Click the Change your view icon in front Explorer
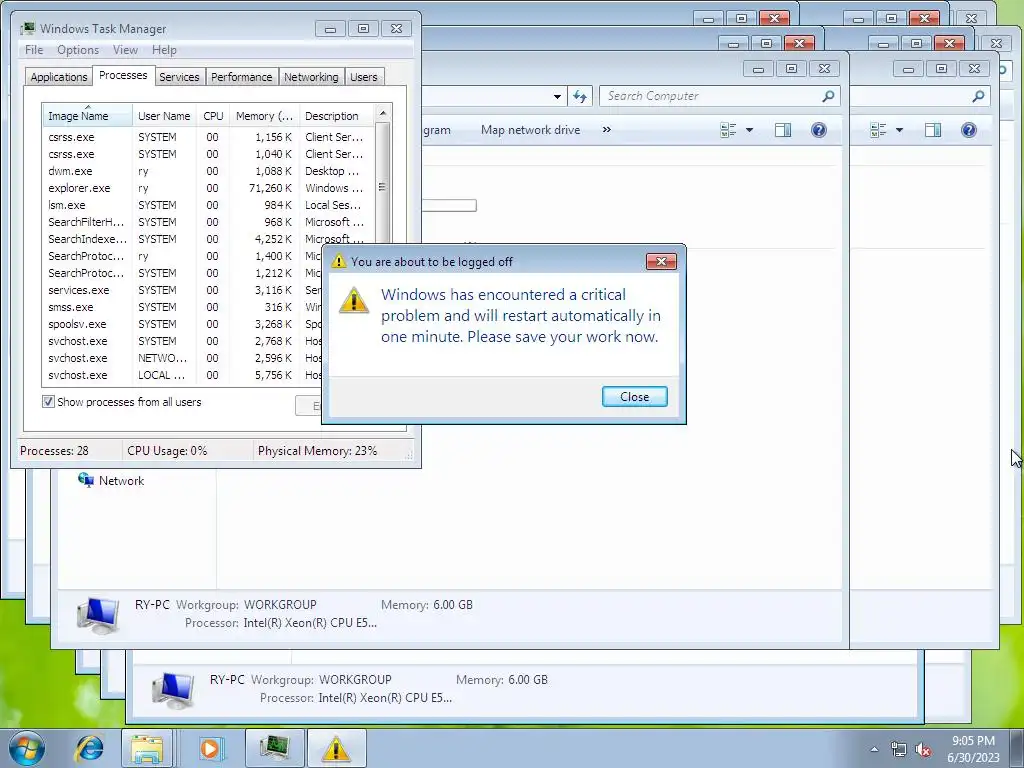The height and width of the screenshot is (768, 1024). point(728,130)
